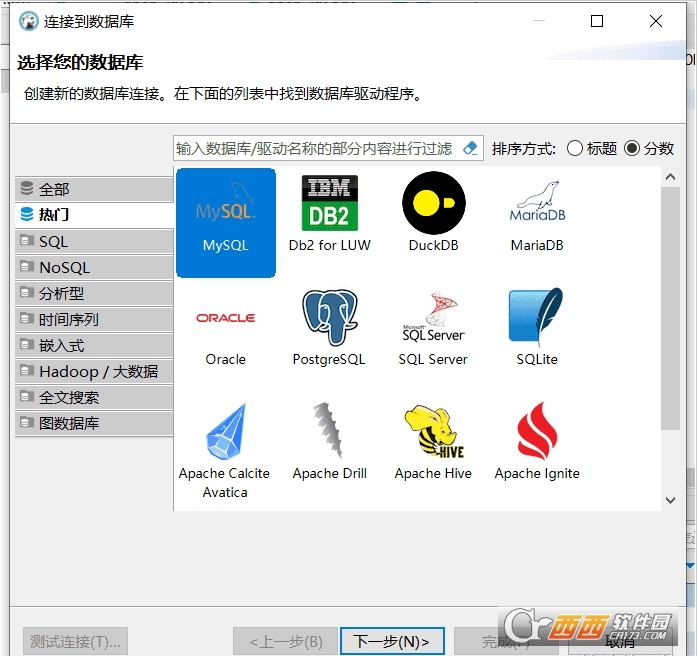Screen dimensions: 698x656
Task: Open the 热门 popular category
Action: [x=94, y=215]
